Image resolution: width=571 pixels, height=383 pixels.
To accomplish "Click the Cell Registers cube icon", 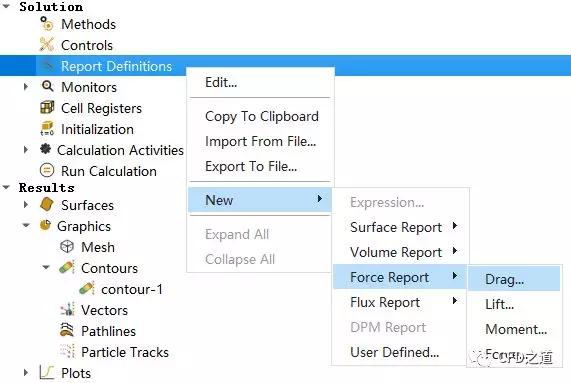I will [47, 107].
